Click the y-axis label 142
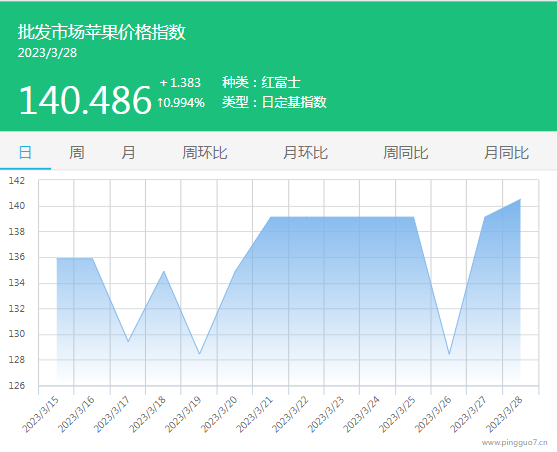Image resolution: width=557 pixels, height=452 pixels. pyautogui.click(x=17, y=181)
